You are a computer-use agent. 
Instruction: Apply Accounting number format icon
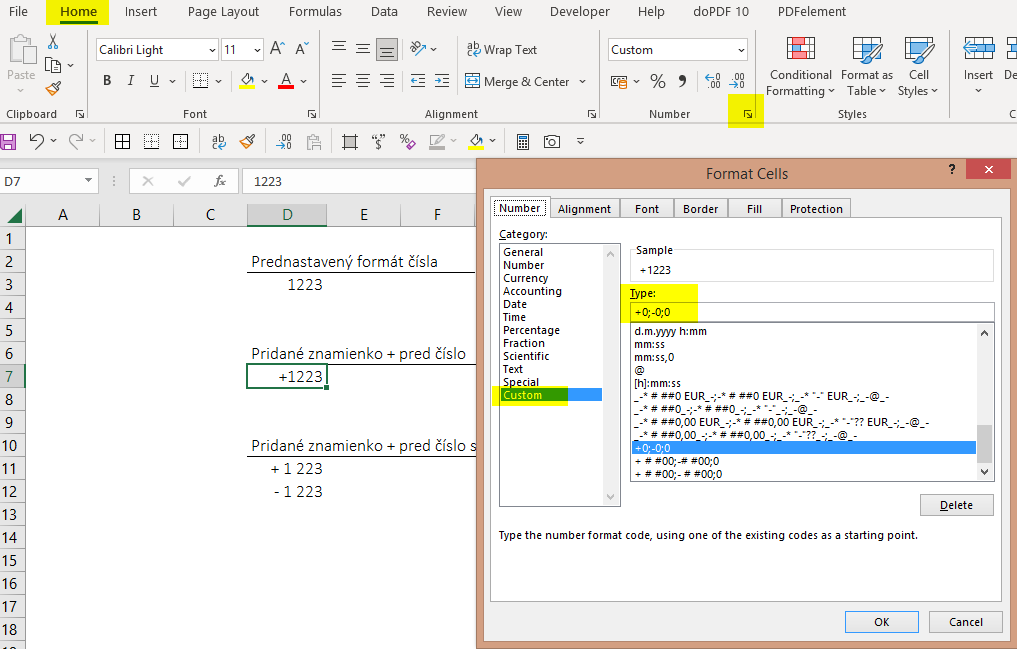pos(619,81)
